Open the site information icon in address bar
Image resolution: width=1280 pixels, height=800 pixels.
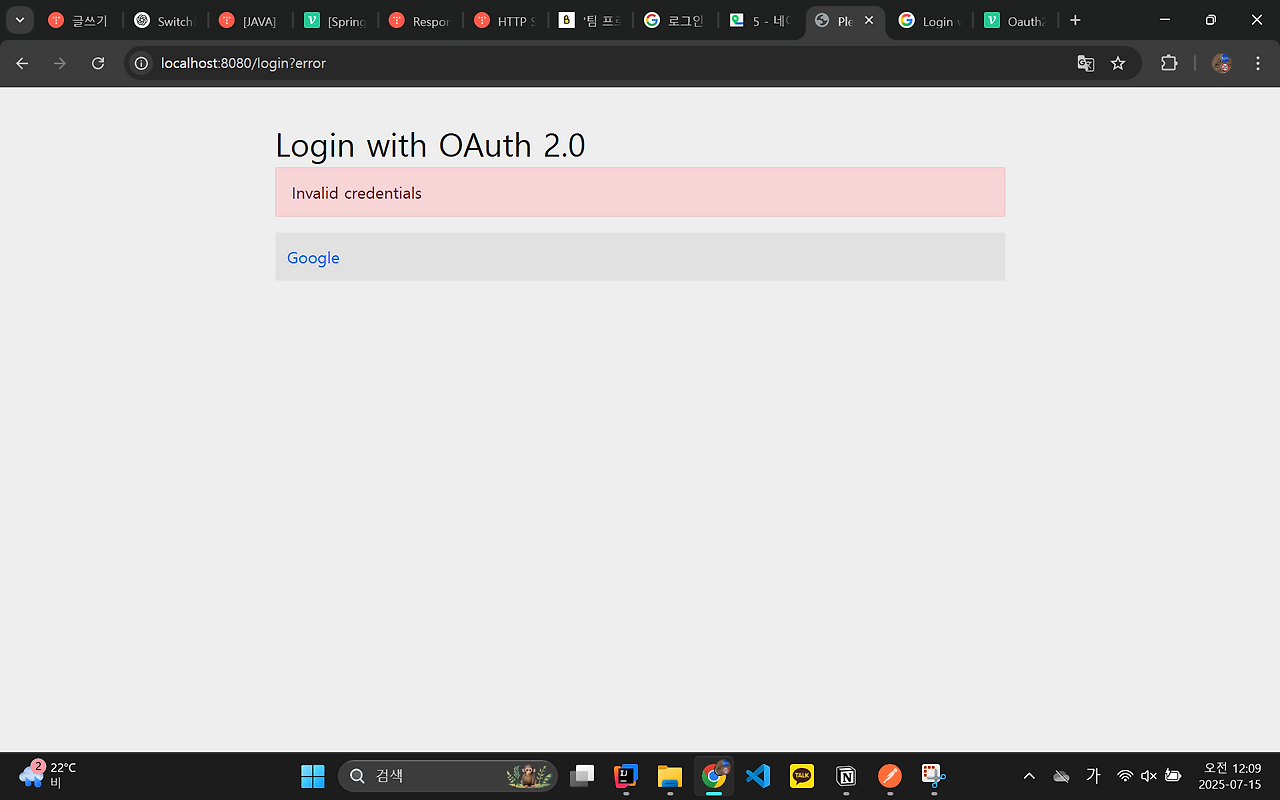tap(142, 63)
